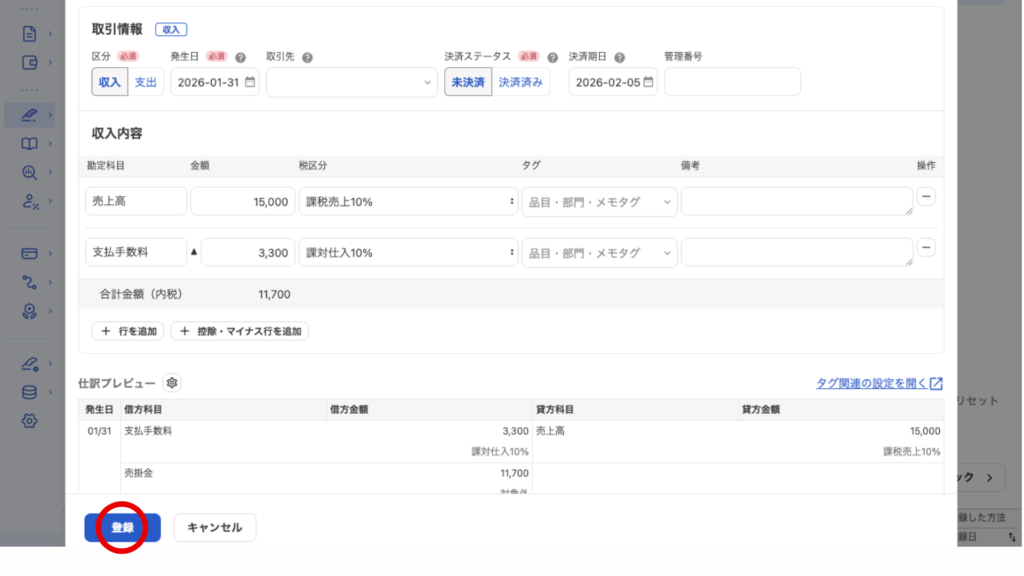Click the 管理番号 input field

[732, 82]
